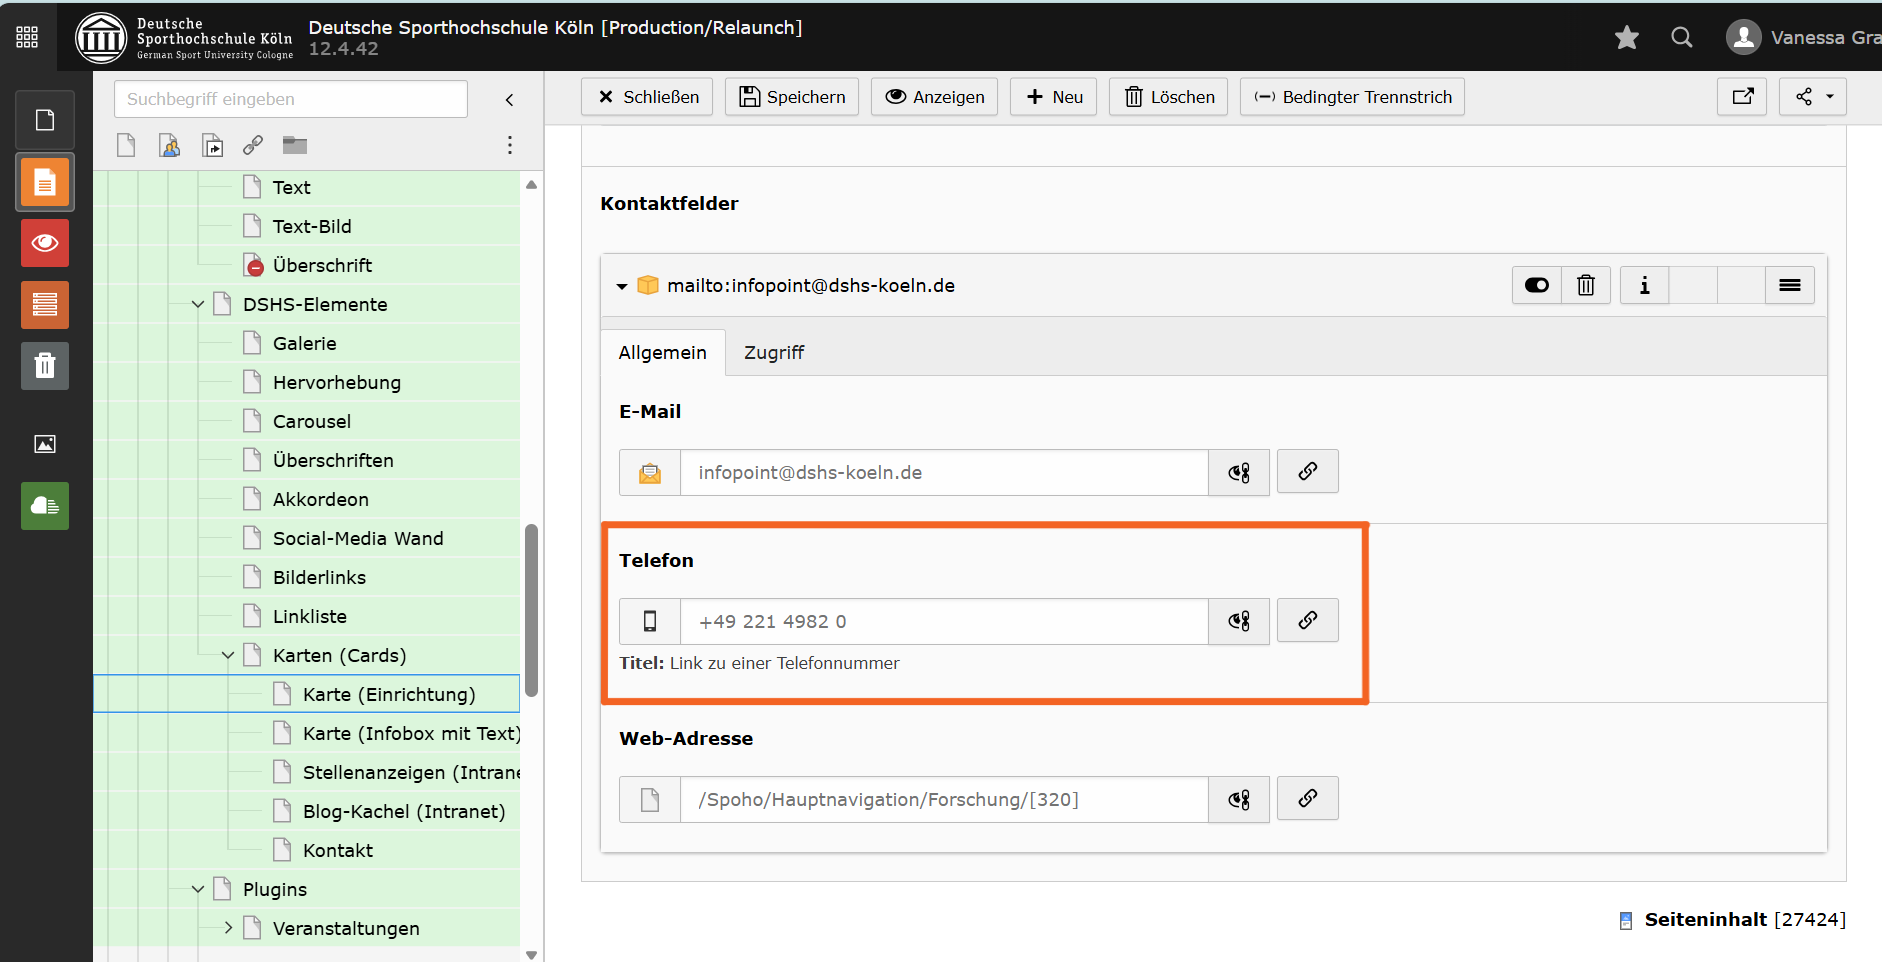Click bookmarks star icon in top bar

coord(1627,38)
